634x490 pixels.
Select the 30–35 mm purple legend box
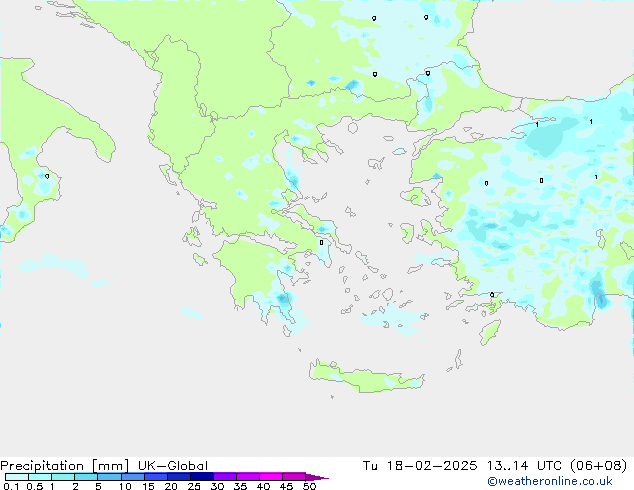(225, 477)
